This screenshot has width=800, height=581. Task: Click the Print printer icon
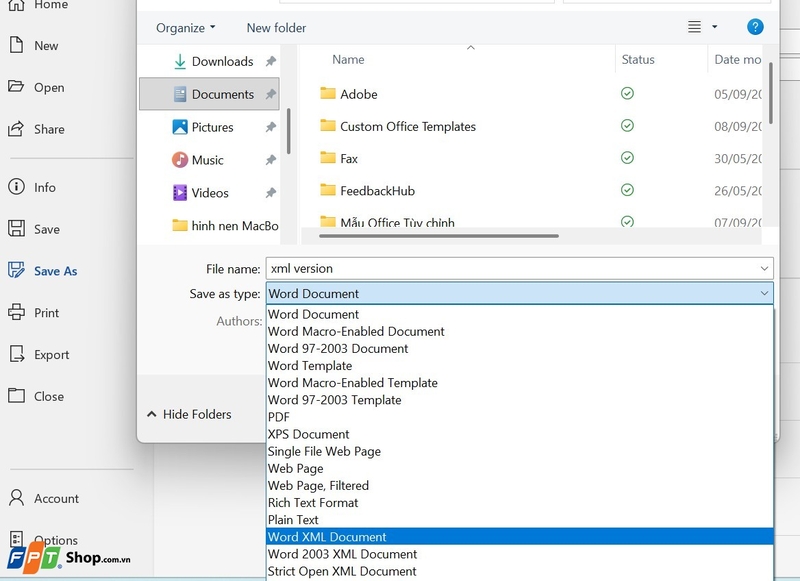pos(16,312)
